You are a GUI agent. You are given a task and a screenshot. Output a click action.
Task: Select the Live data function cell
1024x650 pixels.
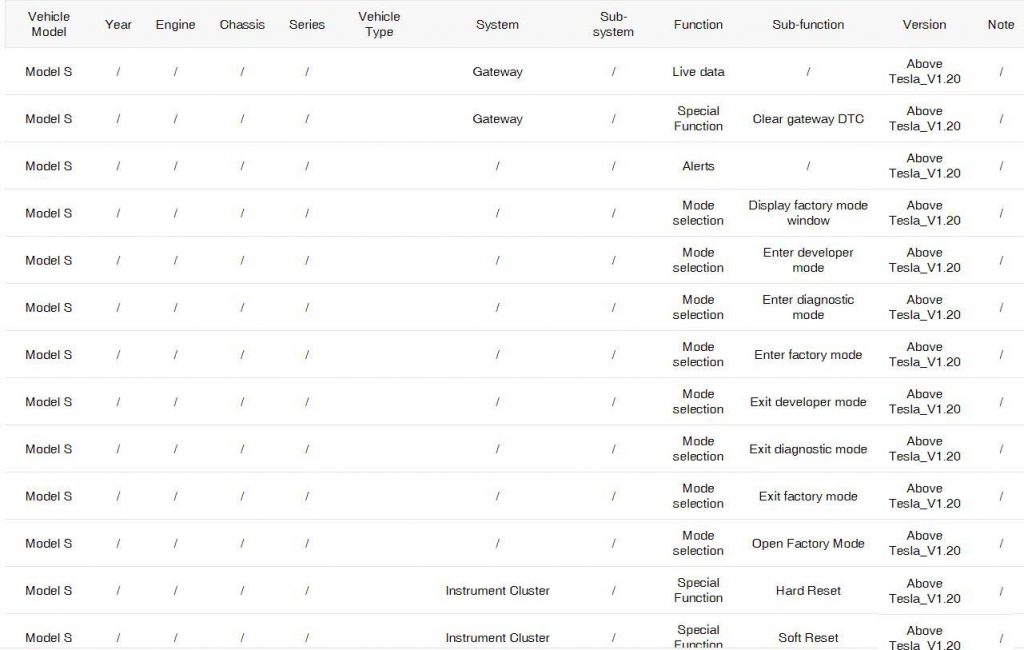pyautogui.click(x=698, y=72)
